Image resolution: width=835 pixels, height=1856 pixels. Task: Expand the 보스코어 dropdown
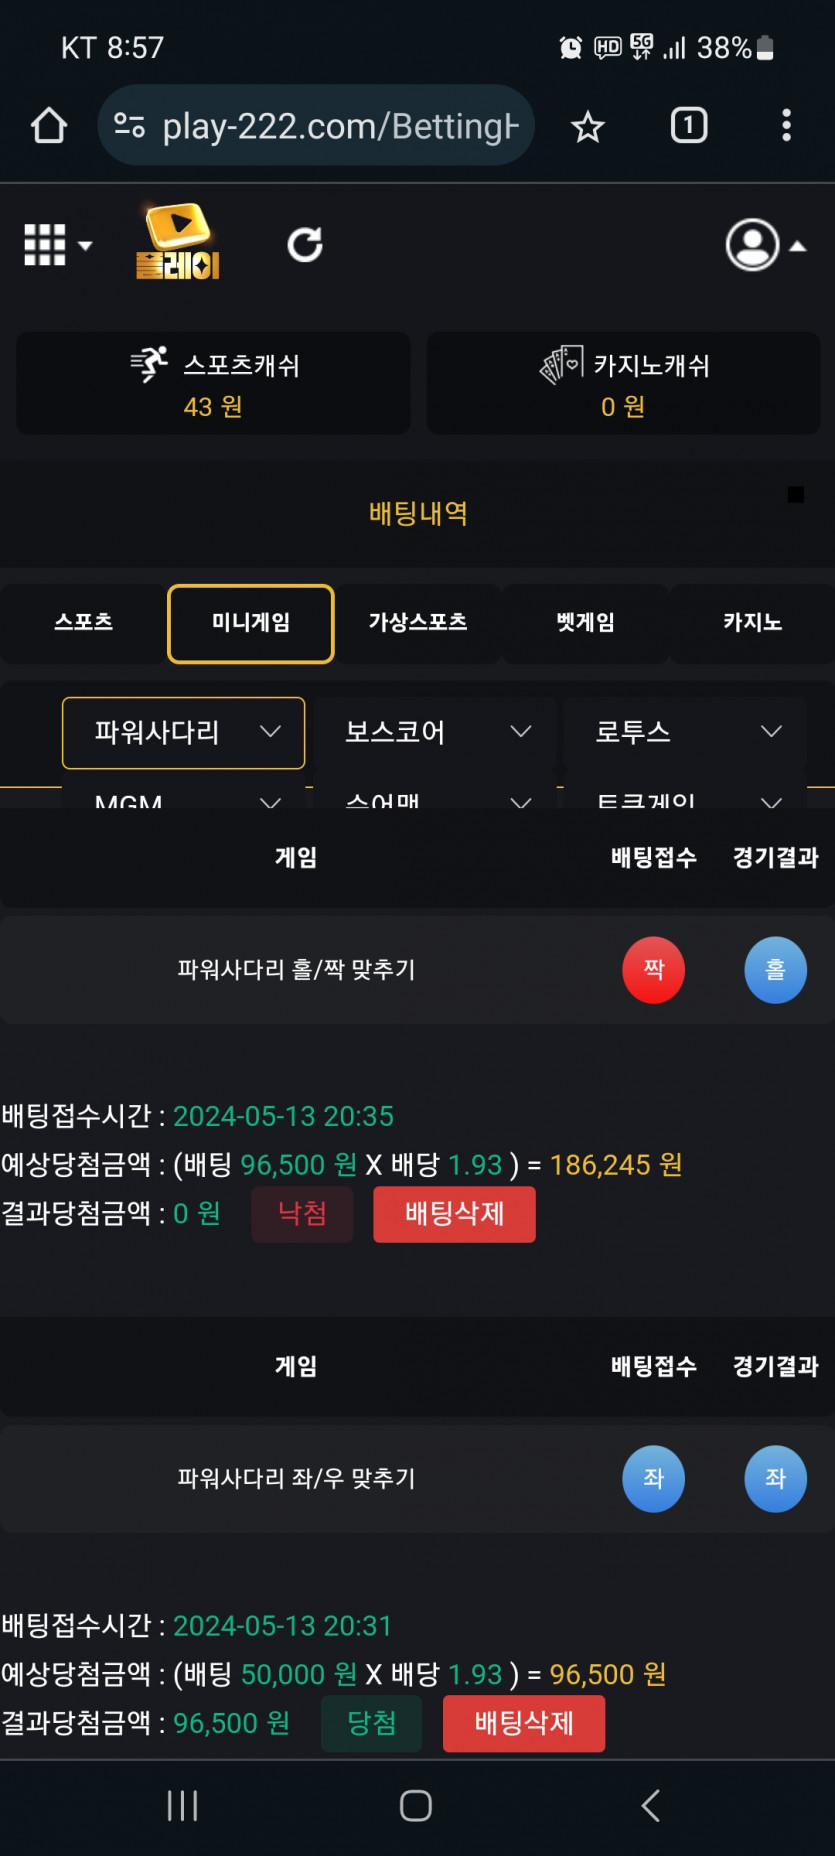[x=435, y=733]
